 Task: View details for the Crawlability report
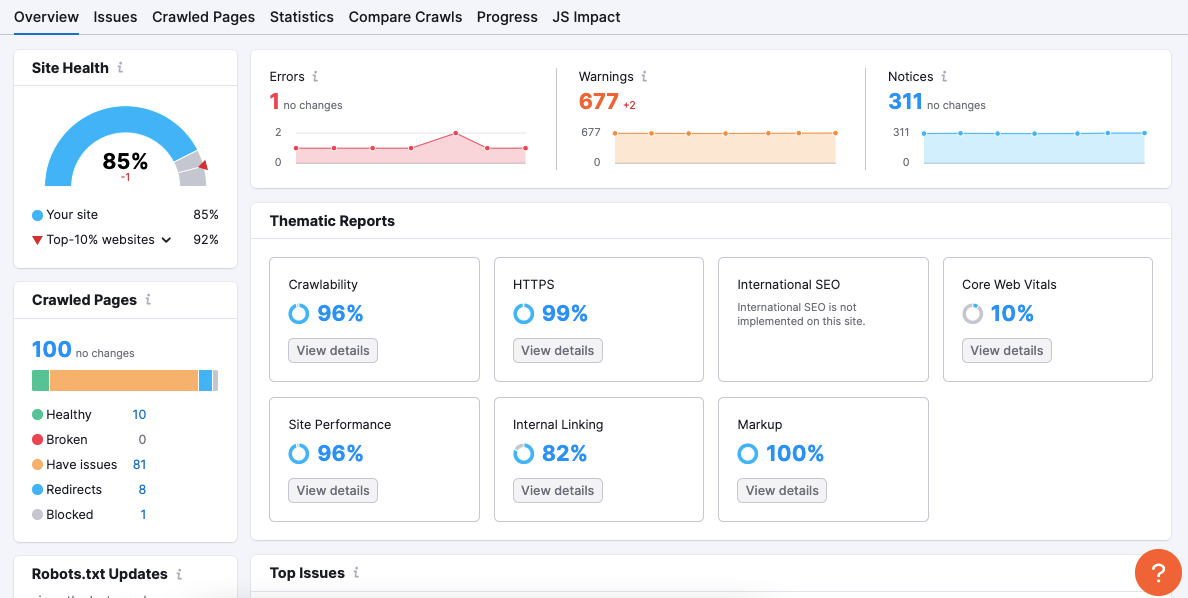[x=333, y=350]
